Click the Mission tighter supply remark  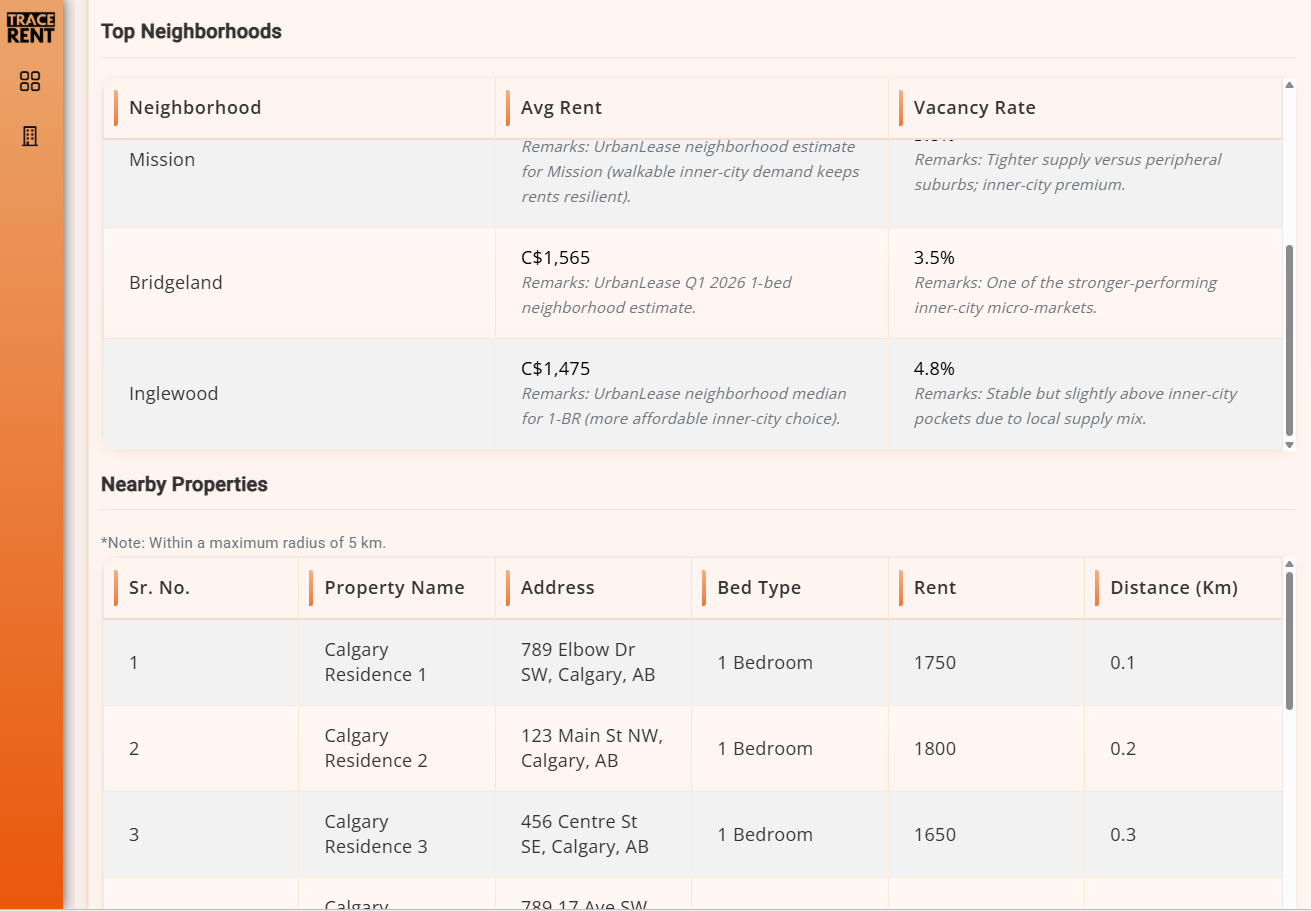point(1068,172)
